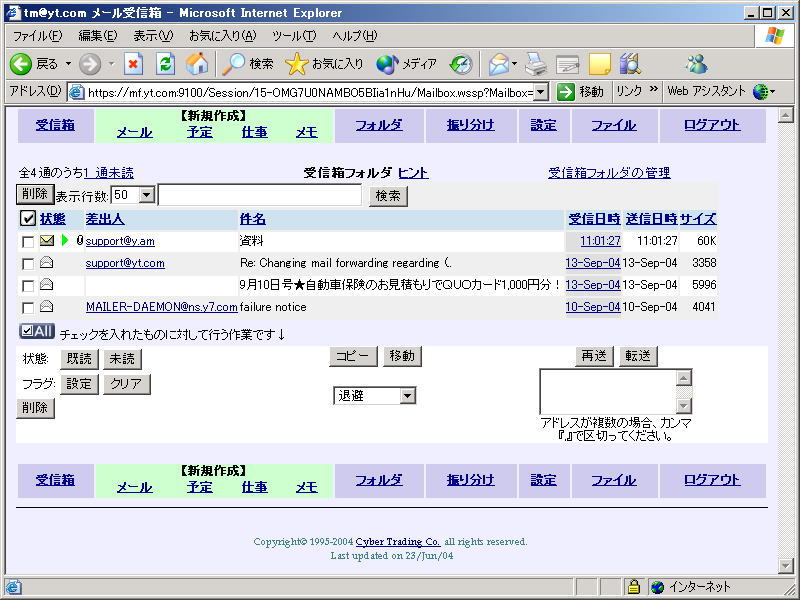The image size is (800, 600).
Task: Open the address bar URL dropdown arrow
Action: 540,92
